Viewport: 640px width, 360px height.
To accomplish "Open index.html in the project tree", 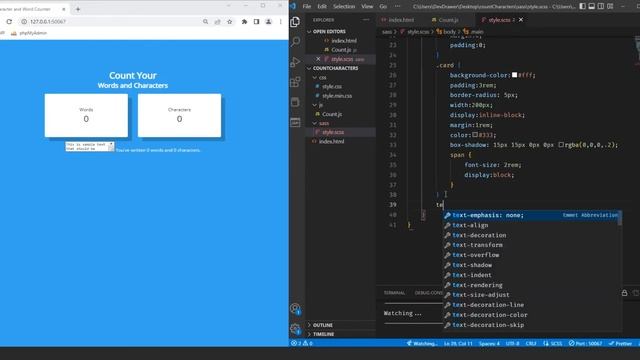I will (331, 141).
